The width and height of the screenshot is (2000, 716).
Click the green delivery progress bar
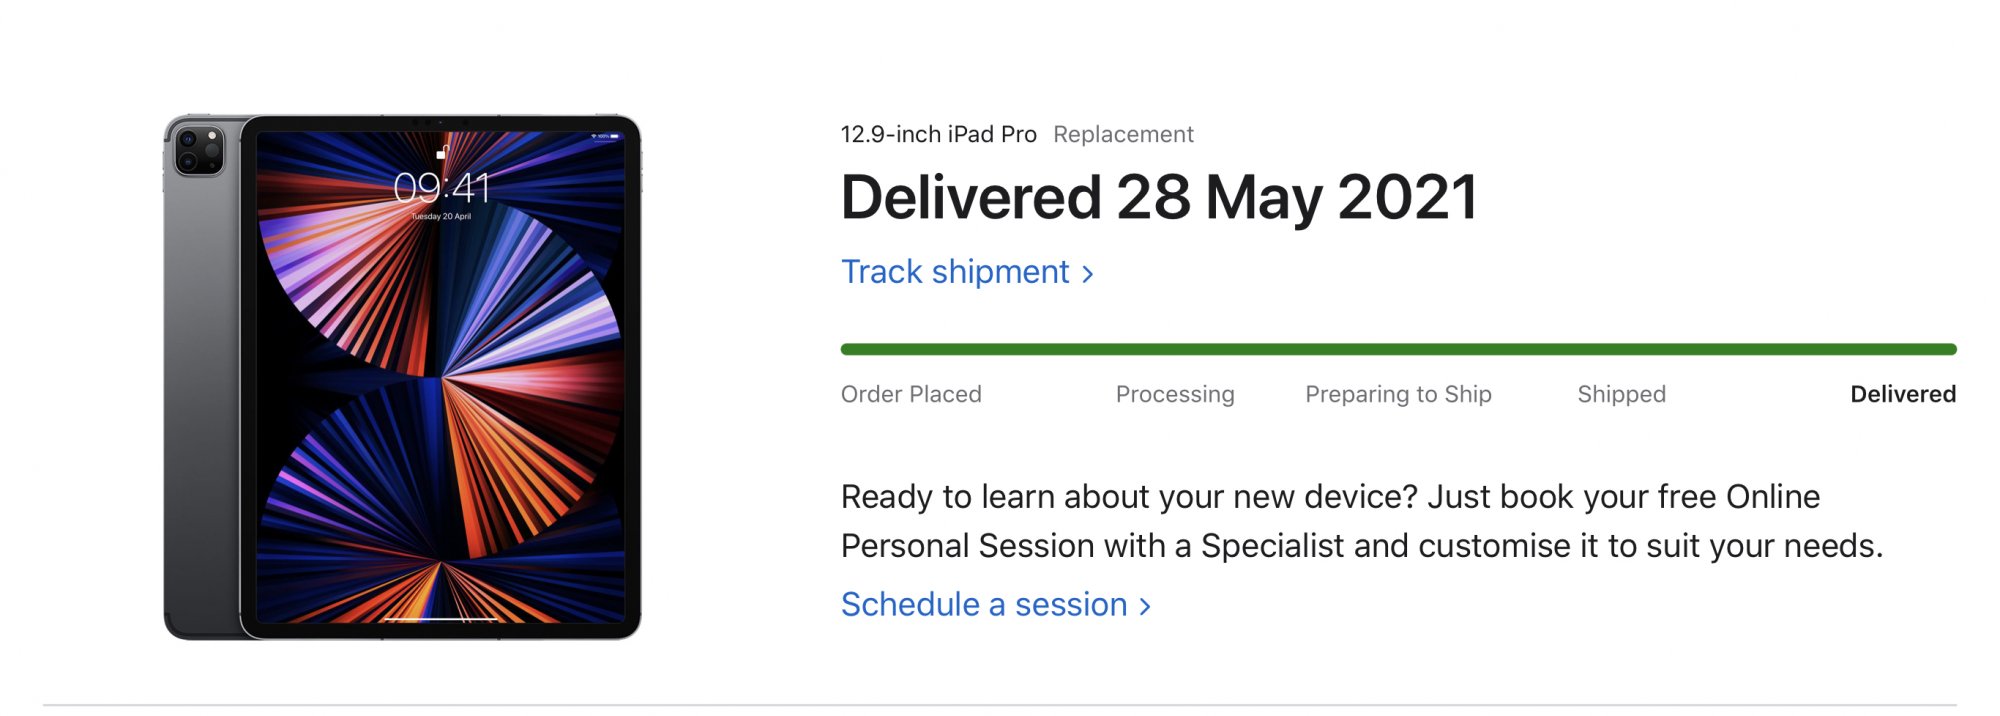point(1398,349)
